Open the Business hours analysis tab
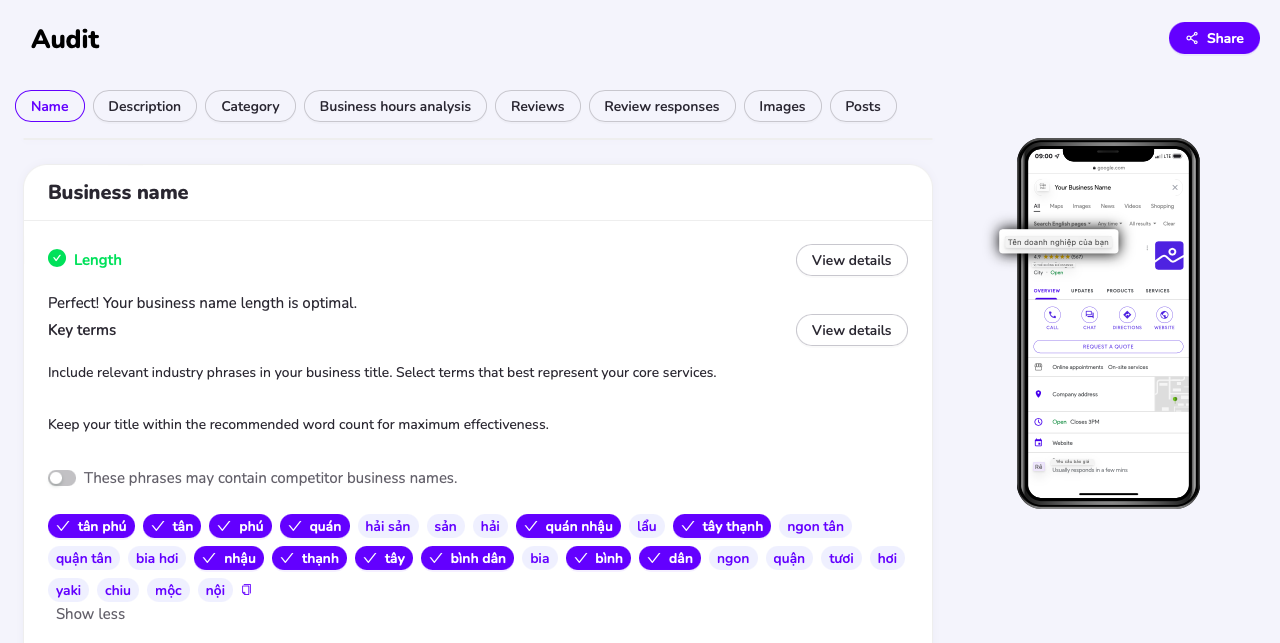 click(x=395, y=106)
